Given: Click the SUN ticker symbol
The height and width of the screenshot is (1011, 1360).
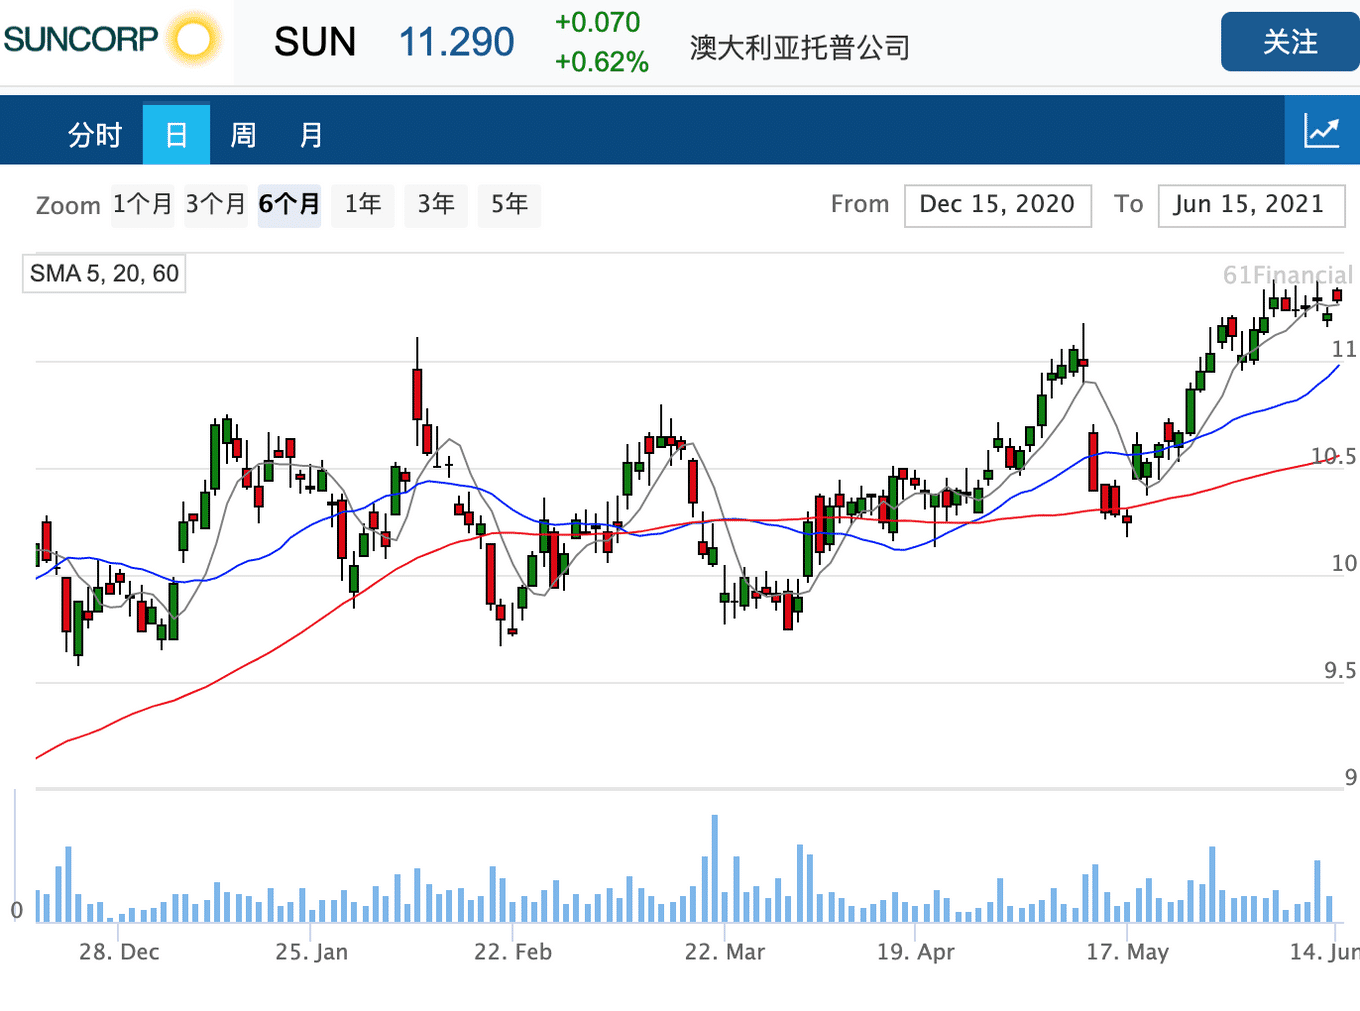Looking at the screenshot, I should (x=315, y=42).
